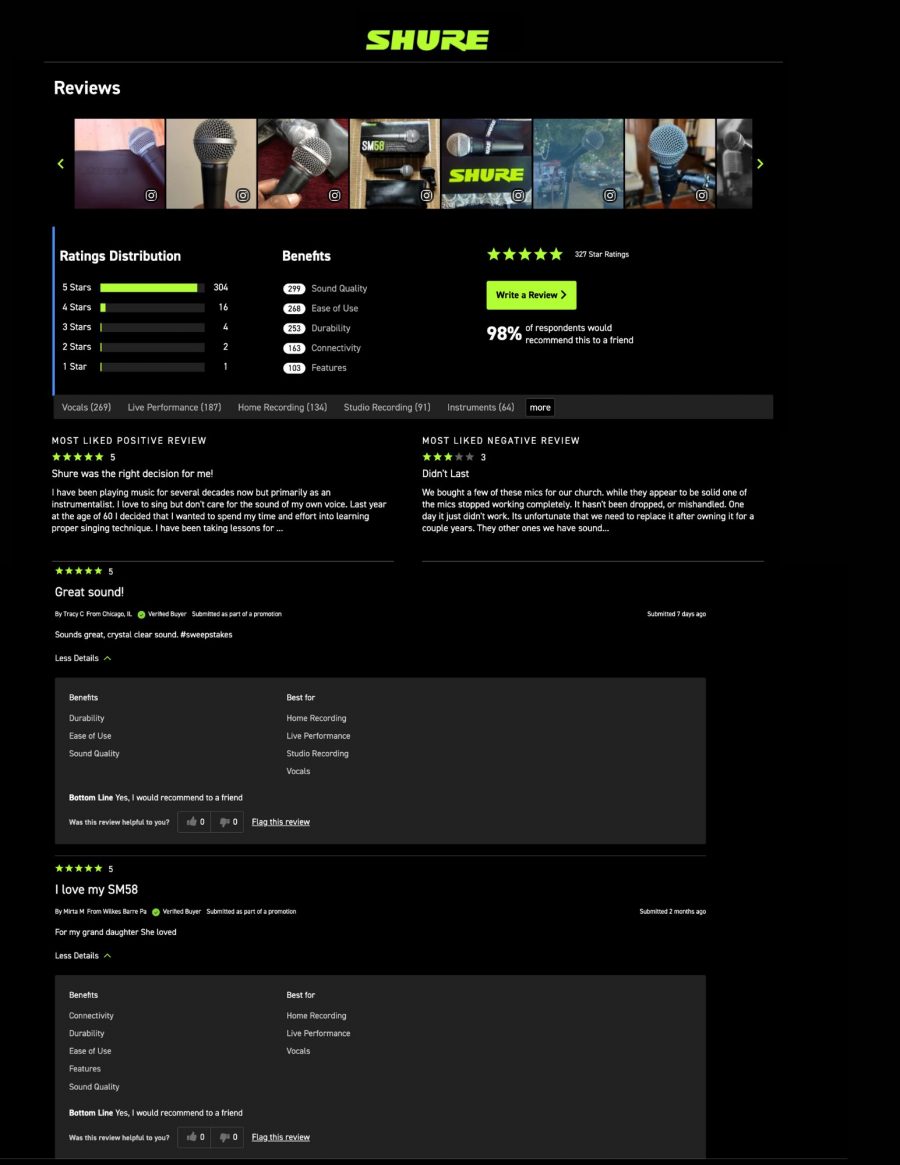Flag Tracy C's review
900x1165 pixels.
pyautogui.click(x=280, y=822)
